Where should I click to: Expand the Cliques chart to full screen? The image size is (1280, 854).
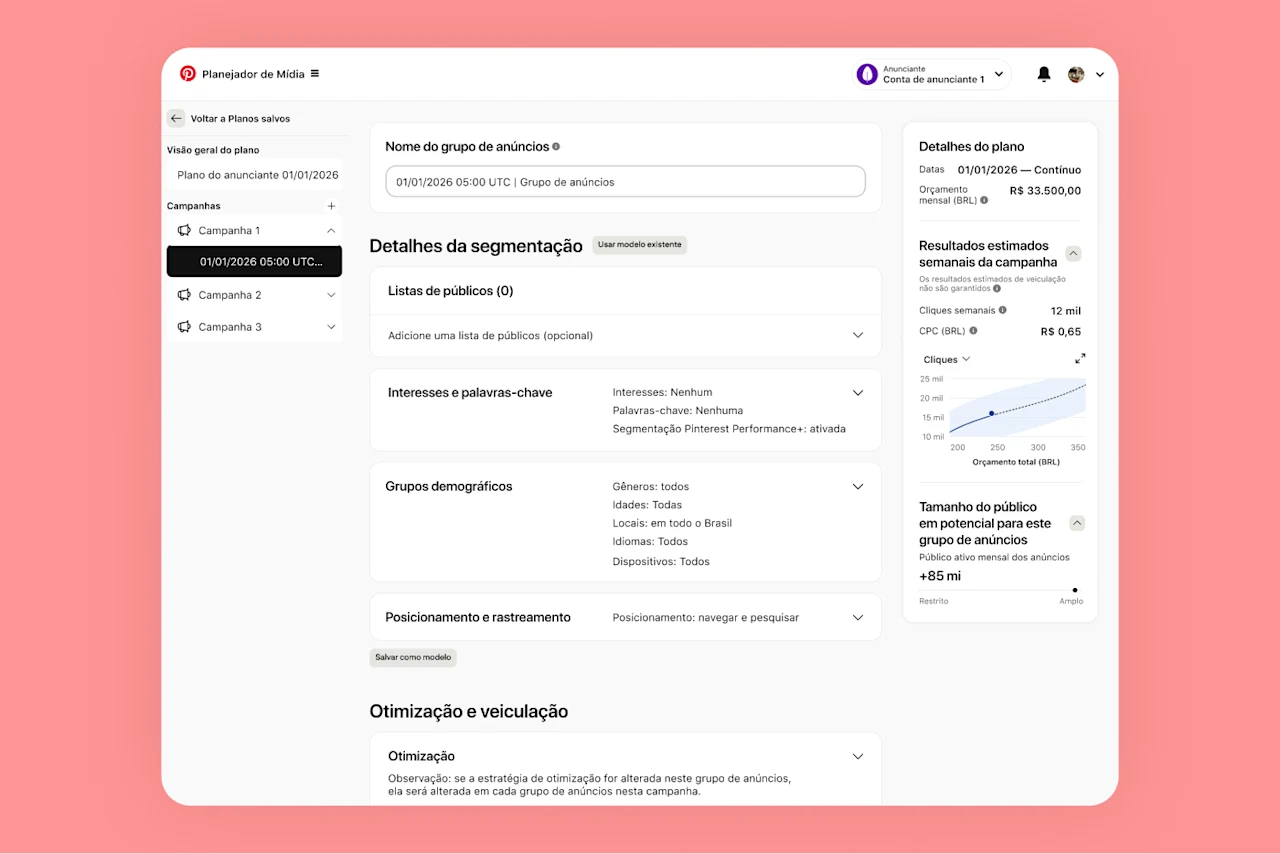tap(1078, 358)
